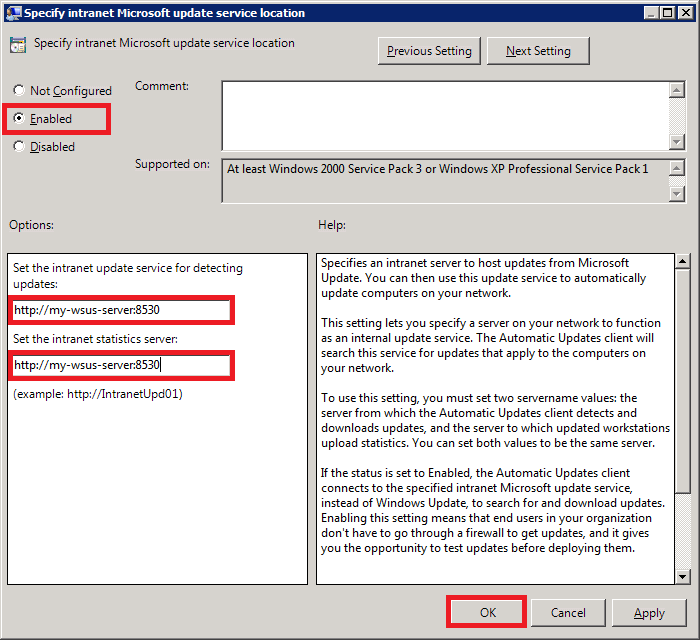
Task: Click the 'Supported on:' label
Action: (x=172, y=164)
